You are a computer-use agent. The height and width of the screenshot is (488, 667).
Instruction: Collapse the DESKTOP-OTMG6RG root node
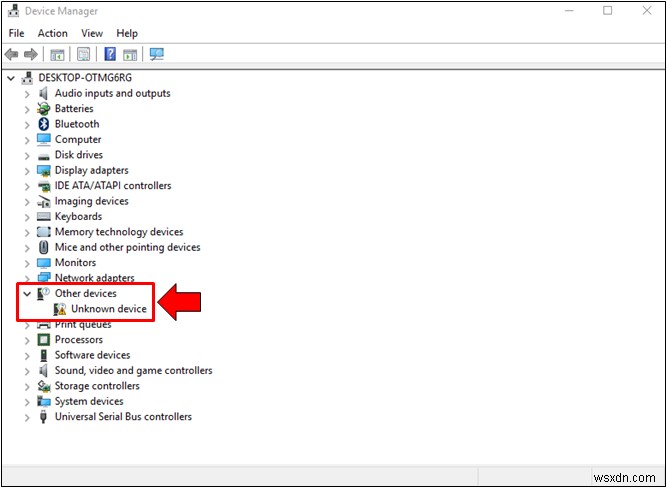click(x=11, y=78)
